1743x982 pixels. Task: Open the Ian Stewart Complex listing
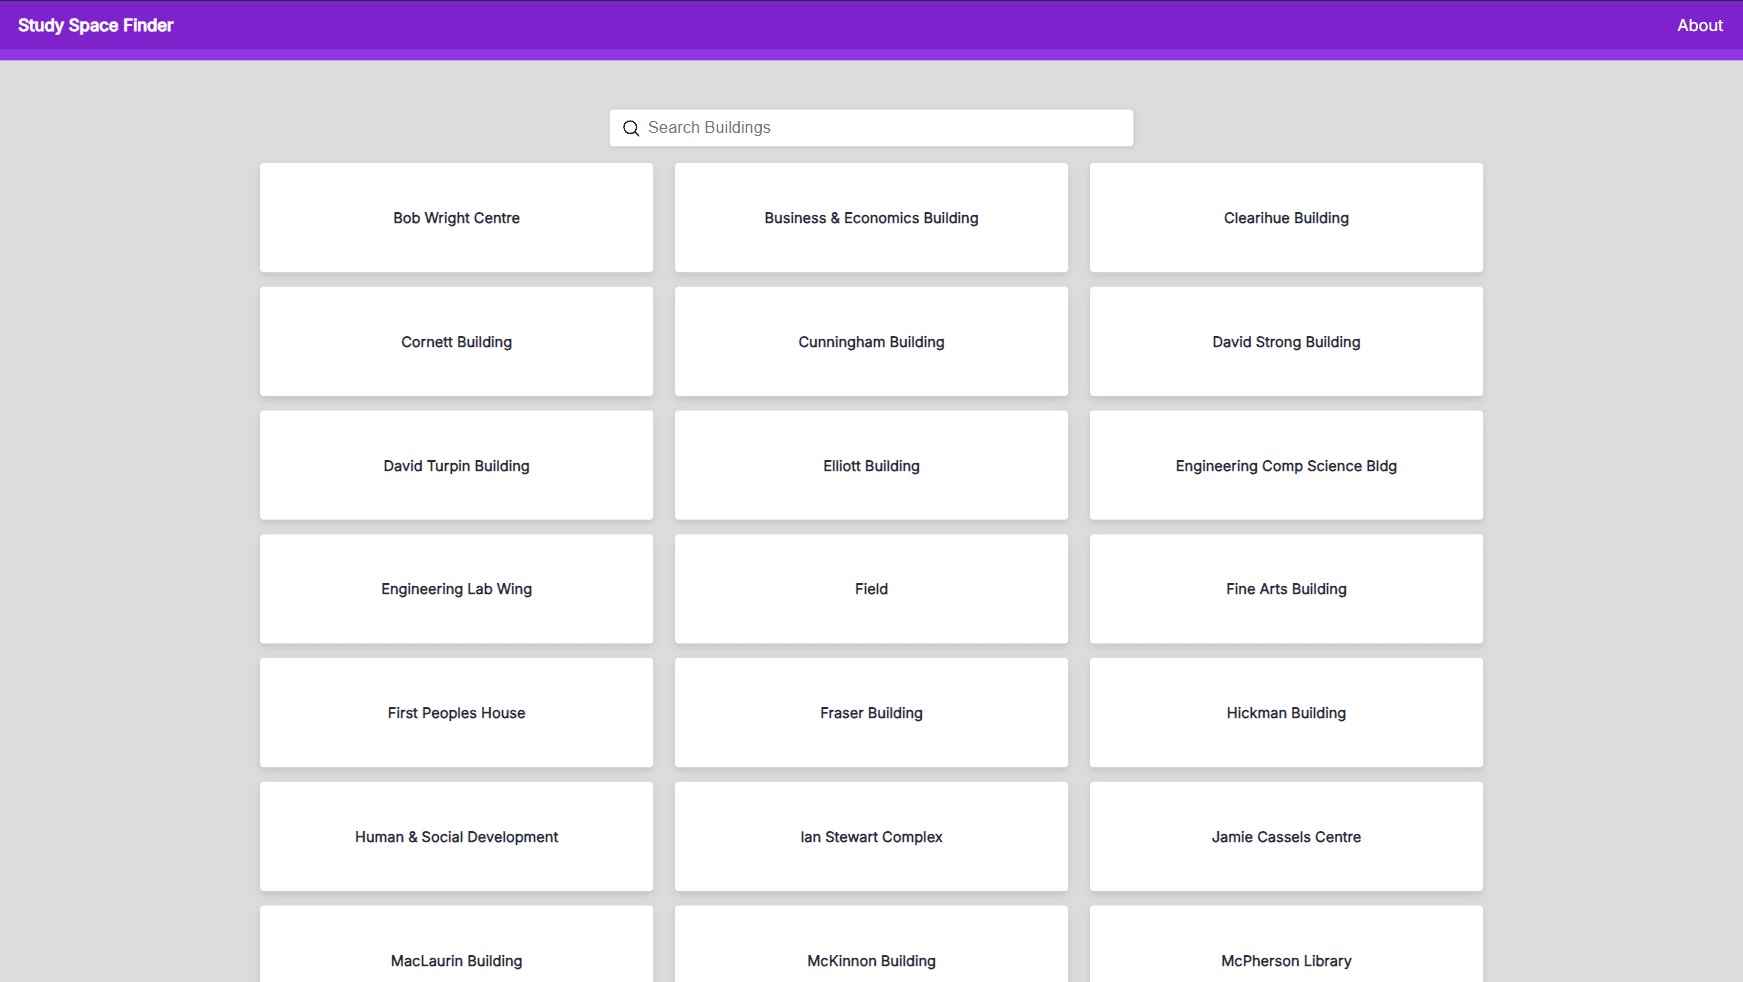click(871, 837)
